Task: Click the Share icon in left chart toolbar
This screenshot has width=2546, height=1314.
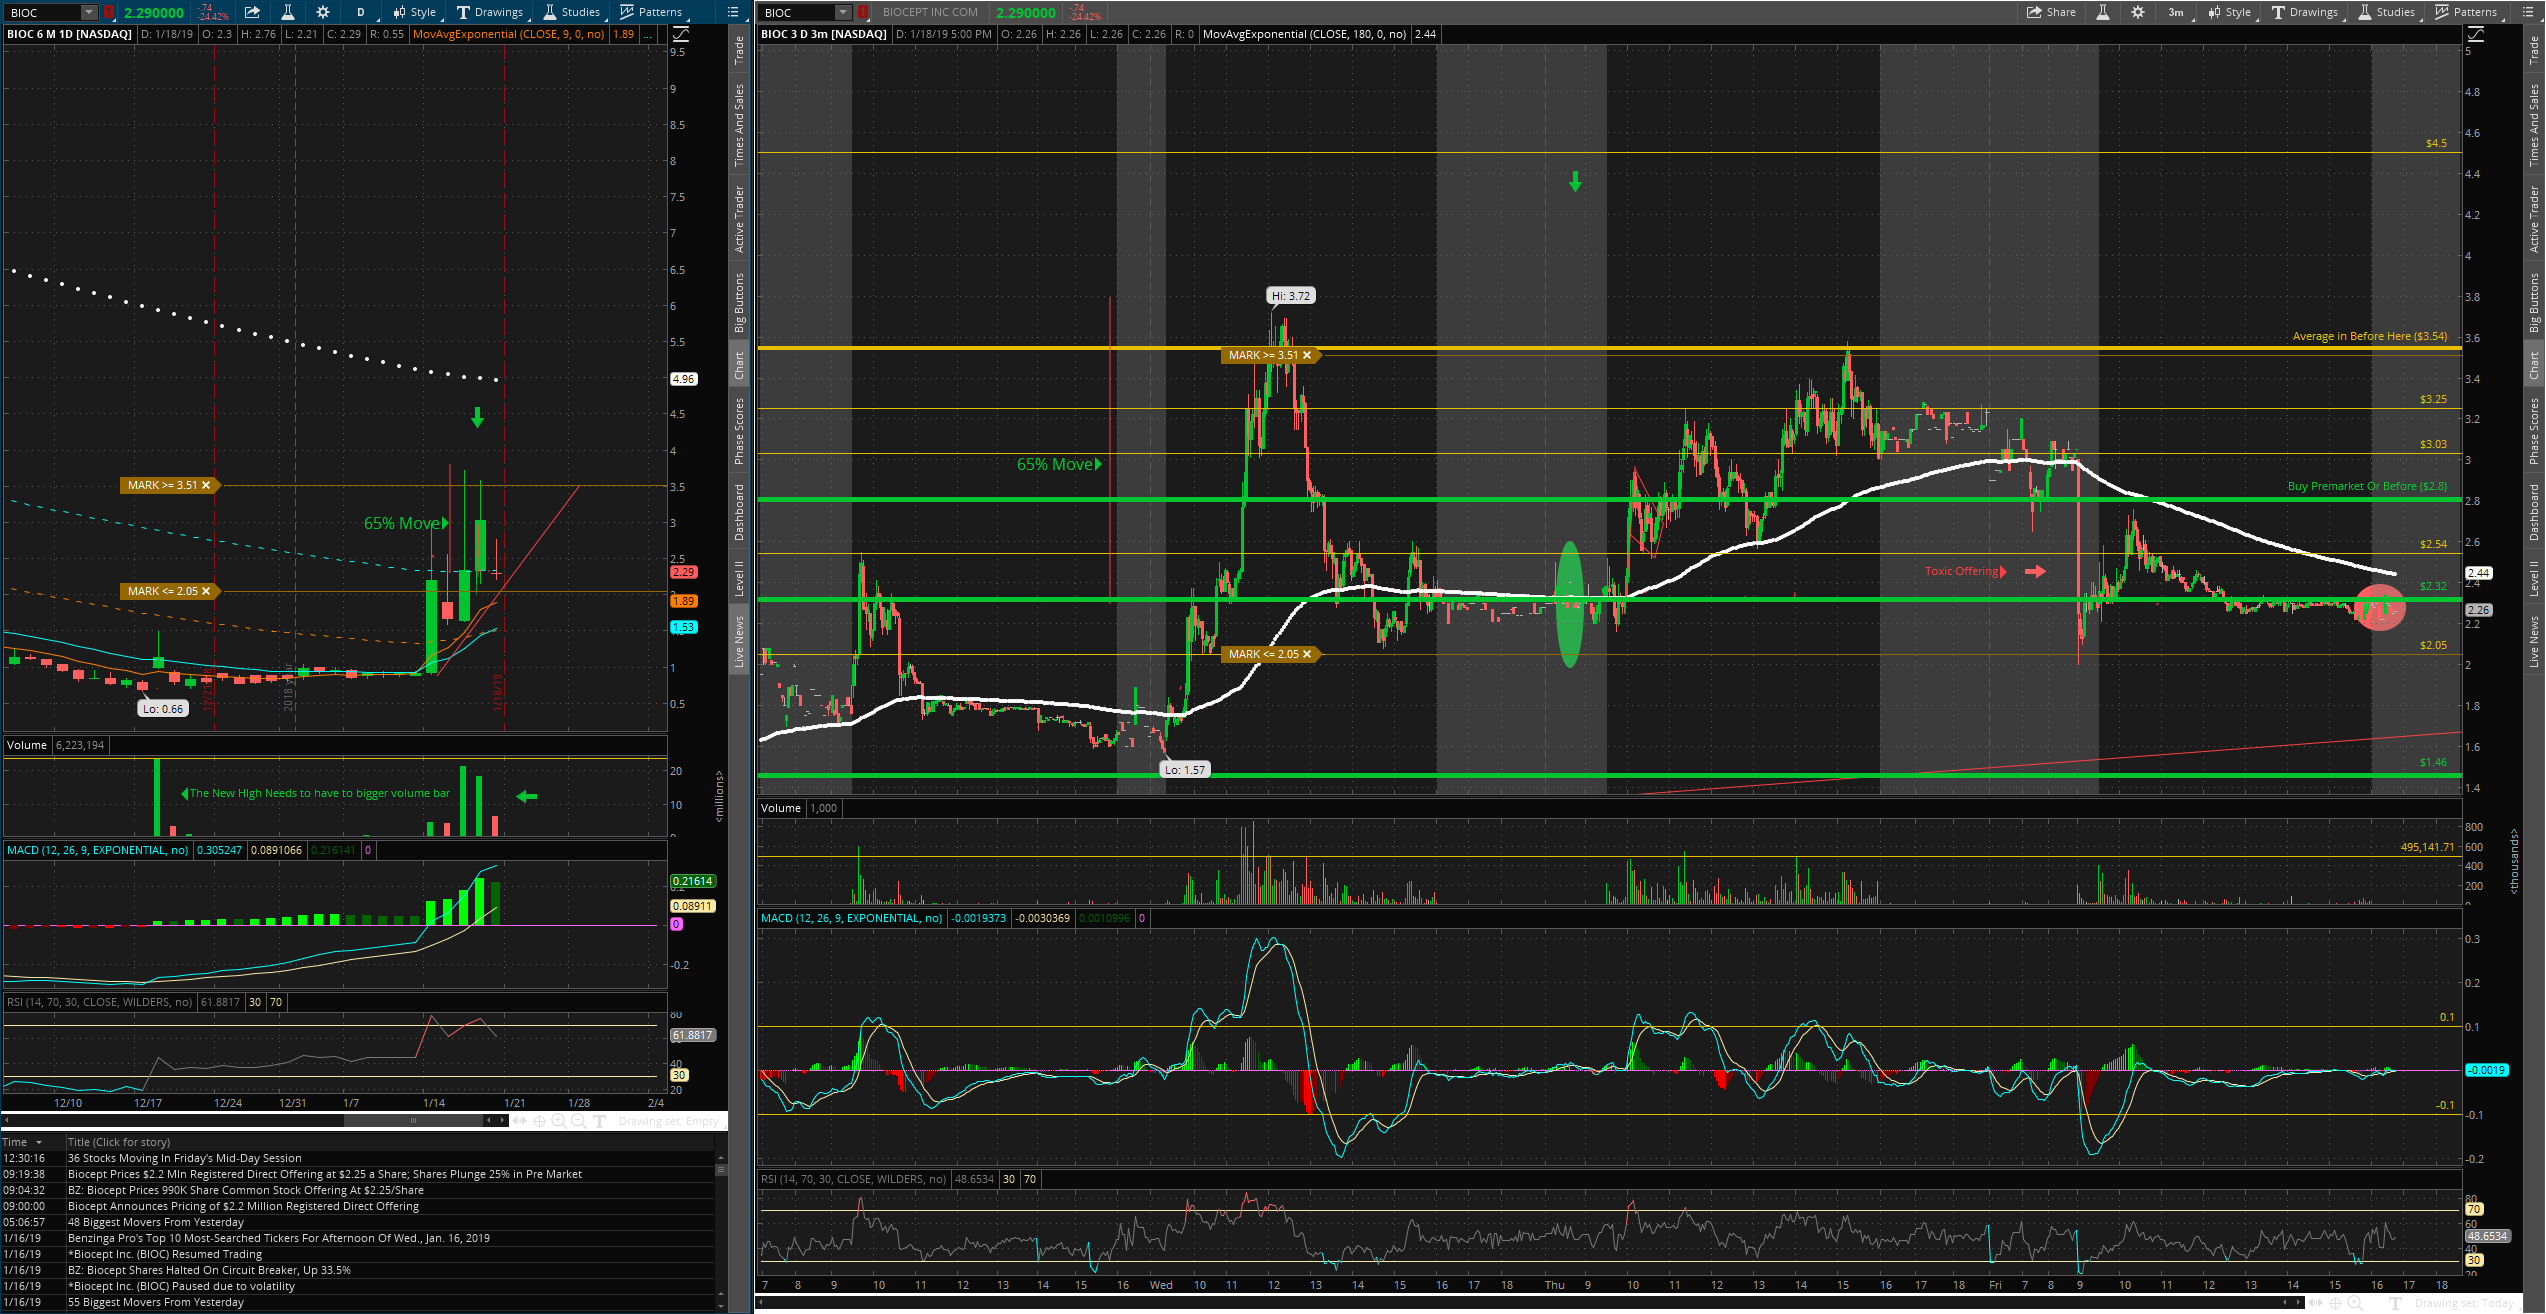Action: (x=252, y=12)
